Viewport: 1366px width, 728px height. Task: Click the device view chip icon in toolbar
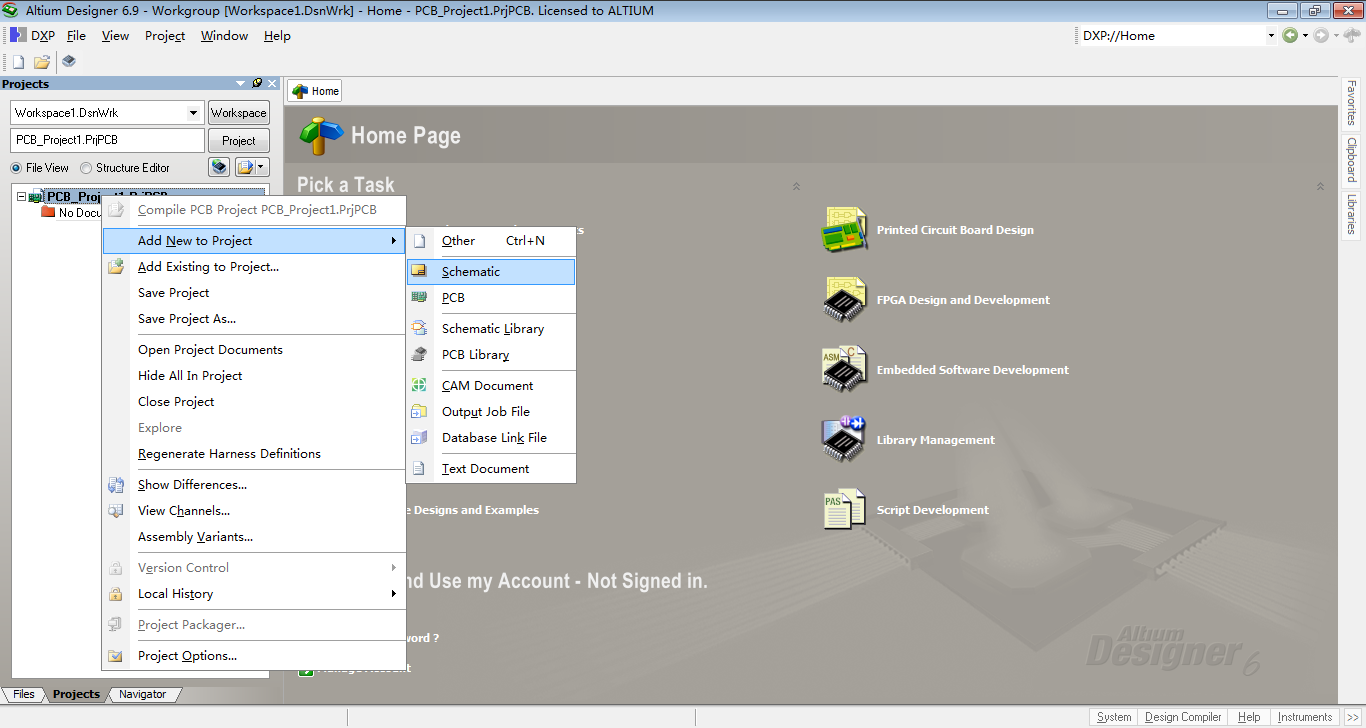[68, 61]
